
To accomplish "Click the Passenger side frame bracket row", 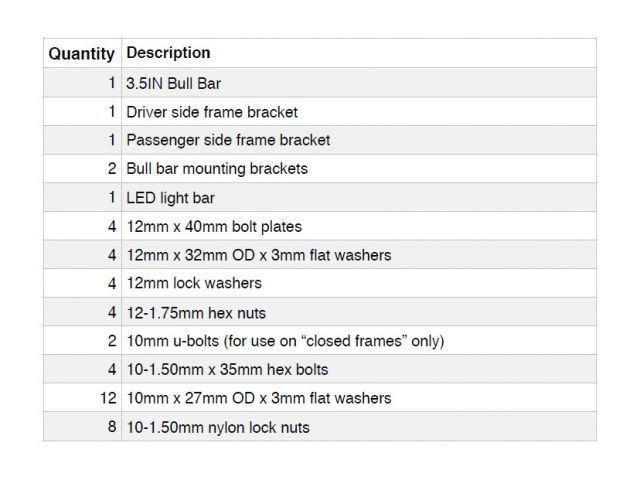I will pyautogui.click(x=228, y=140).
